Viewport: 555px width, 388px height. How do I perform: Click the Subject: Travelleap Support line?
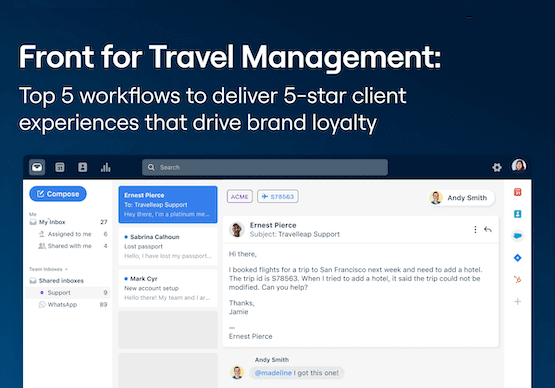coord(294,234)
